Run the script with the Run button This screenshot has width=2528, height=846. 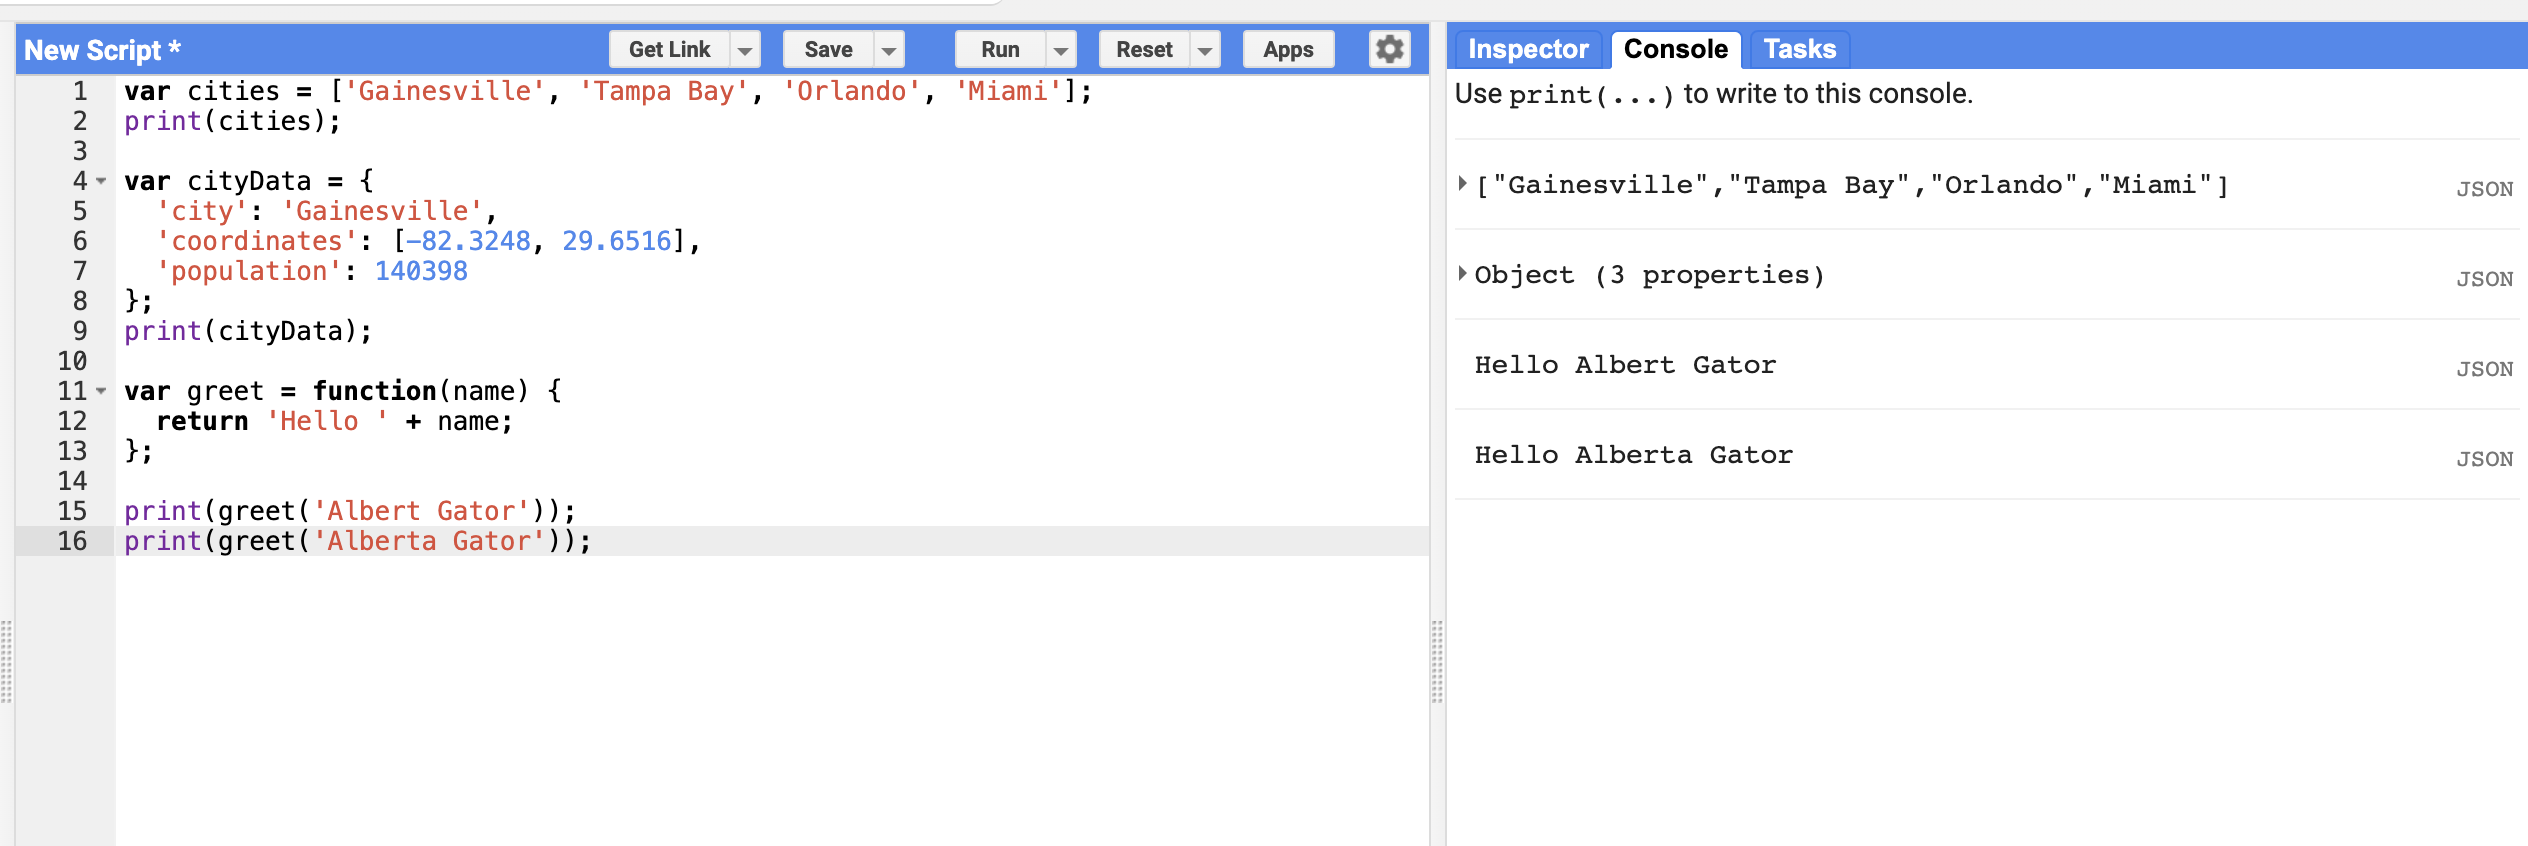point(1000,49)
